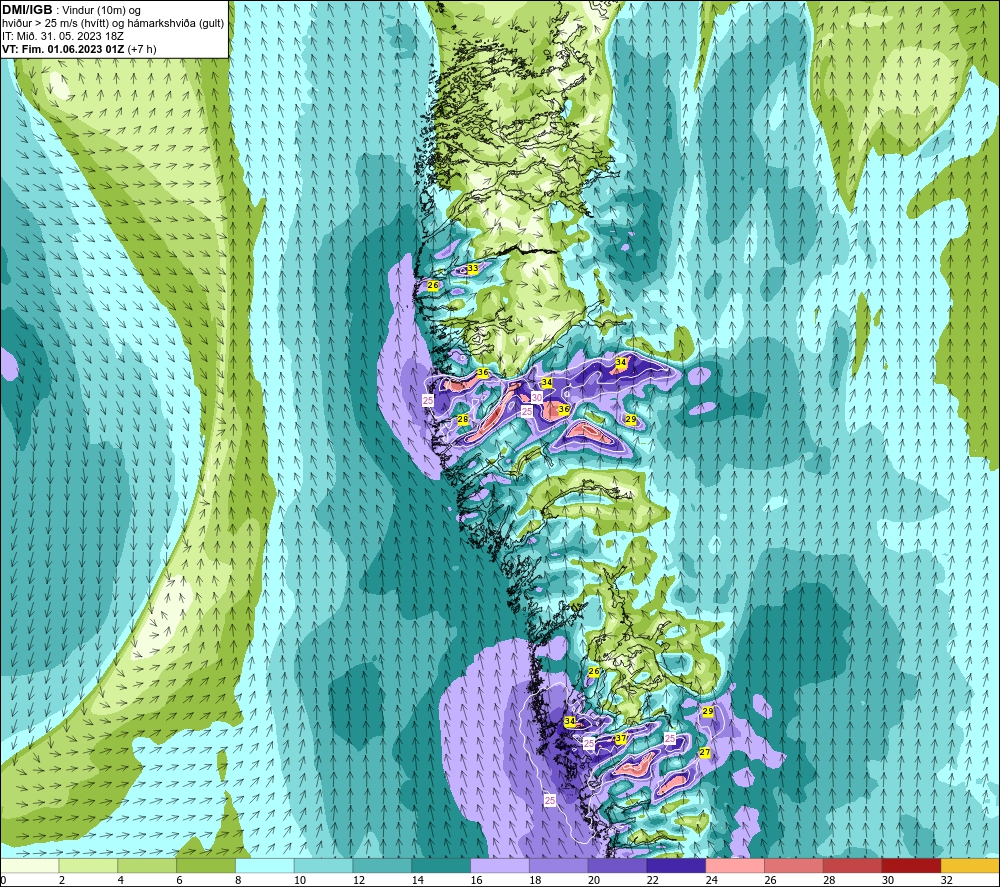Click the legend scale number '8'

tap(238, 880)
